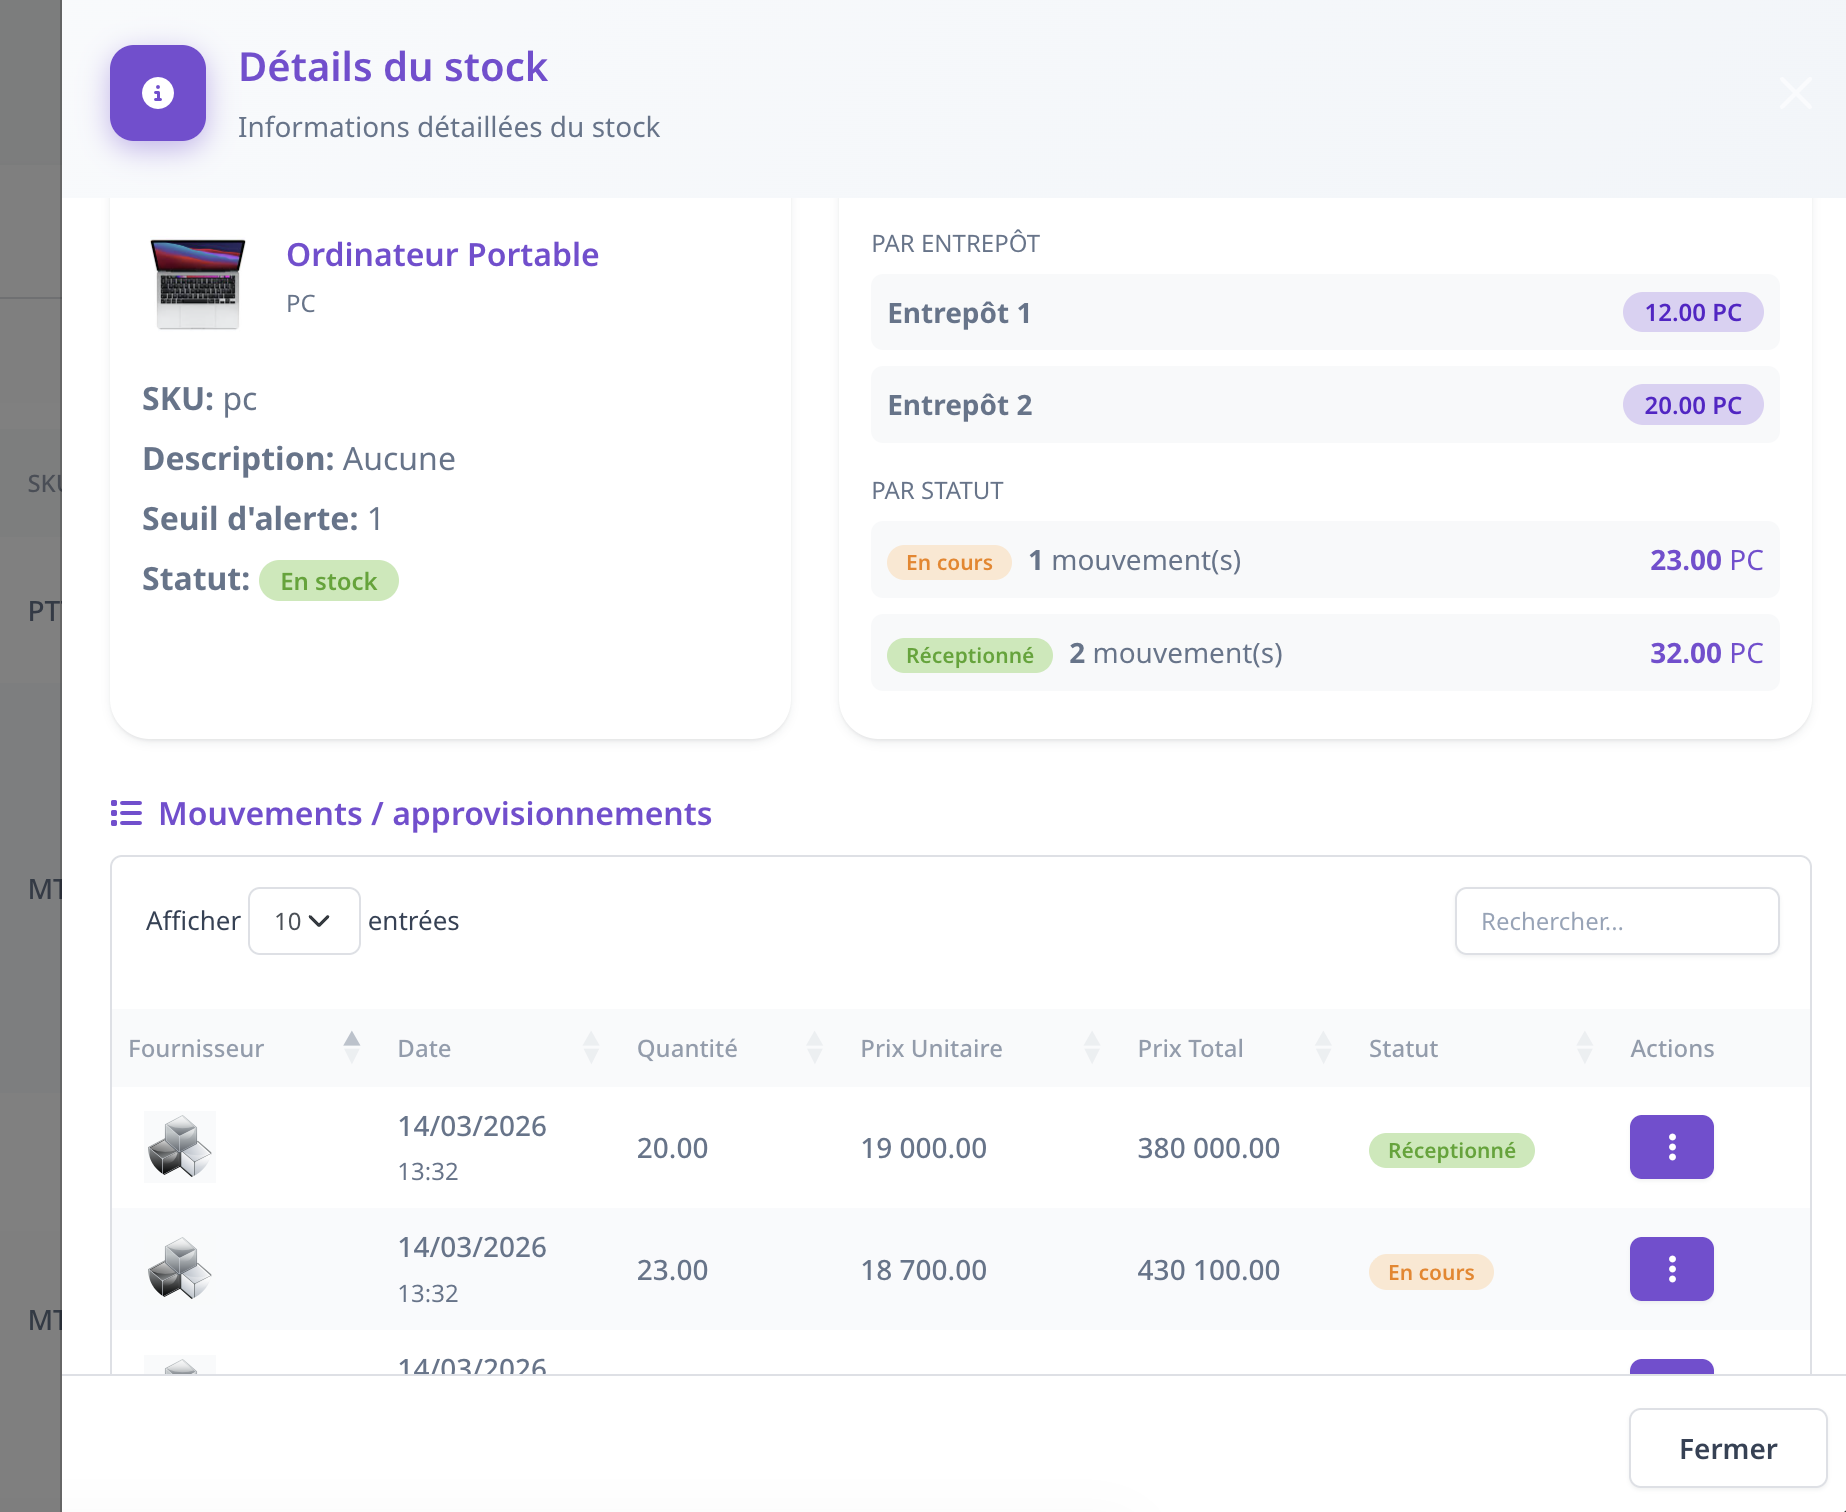Focus the Rechercher search field
This screenshot has width=1846, height=1512.
pyautogui.click(x=1617, y=921)
